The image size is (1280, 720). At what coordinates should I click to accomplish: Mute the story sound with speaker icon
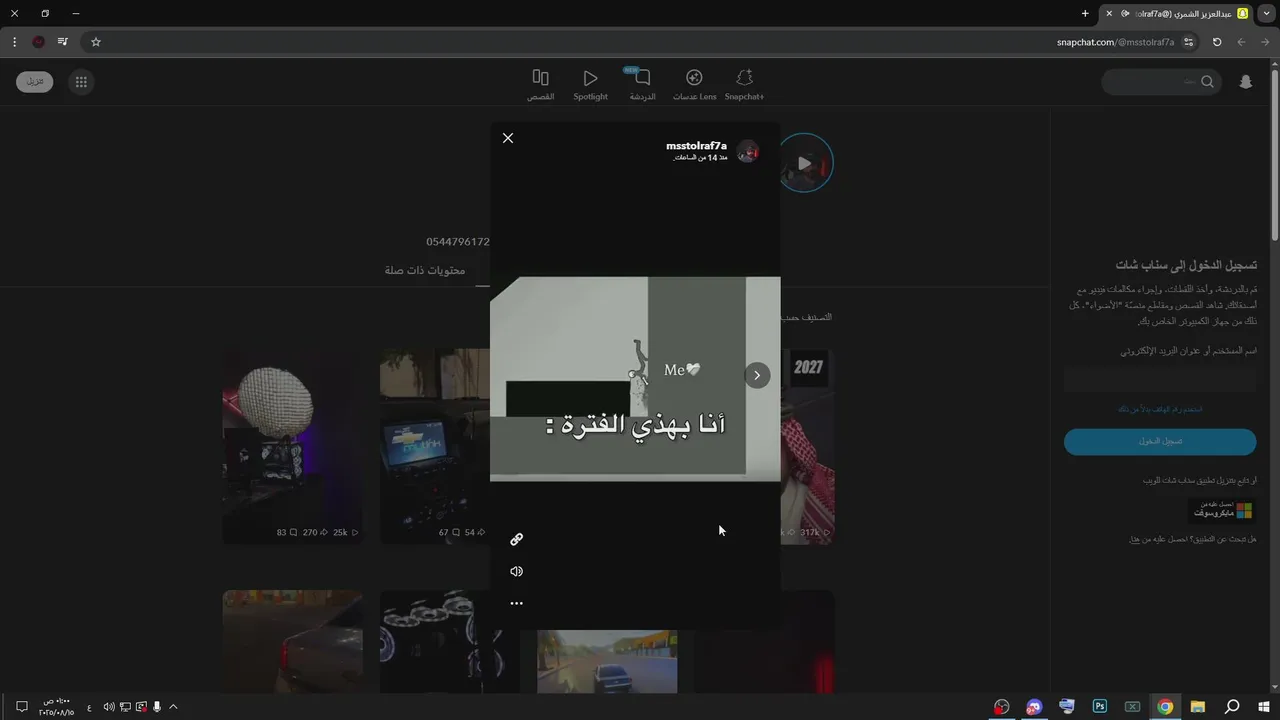click(516, 571)
